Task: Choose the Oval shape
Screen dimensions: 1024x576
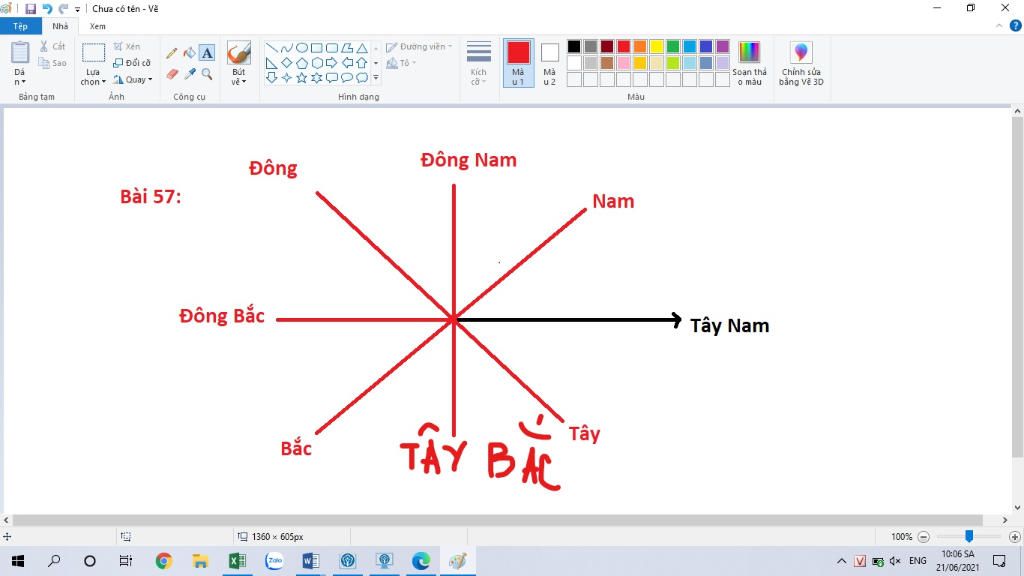Action: (301, 48)
